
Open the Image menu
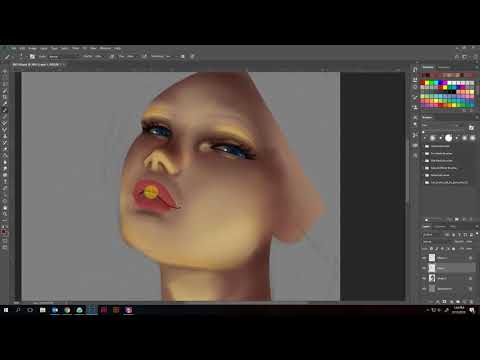[x=32, y=48]
